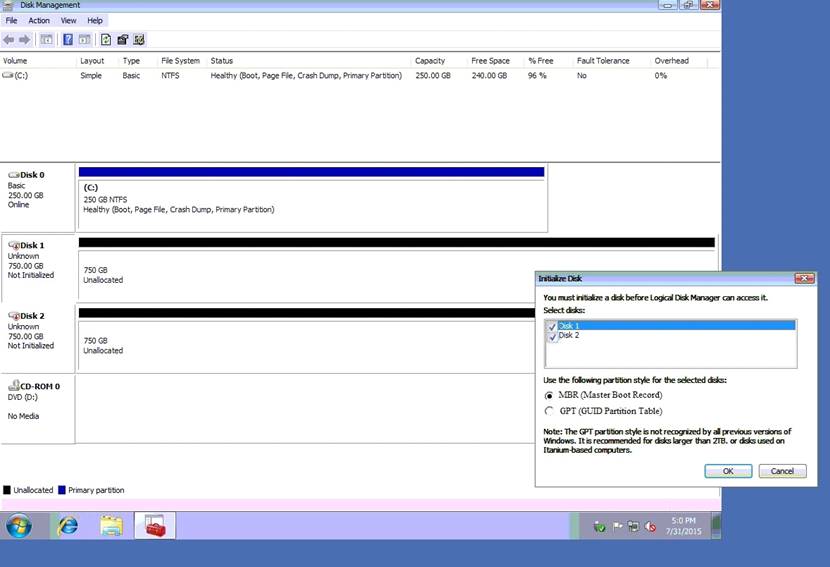Click Cancel in Initialize Disk dialog
Viewport: 830px width, 567px height.
tap(782, 471)
